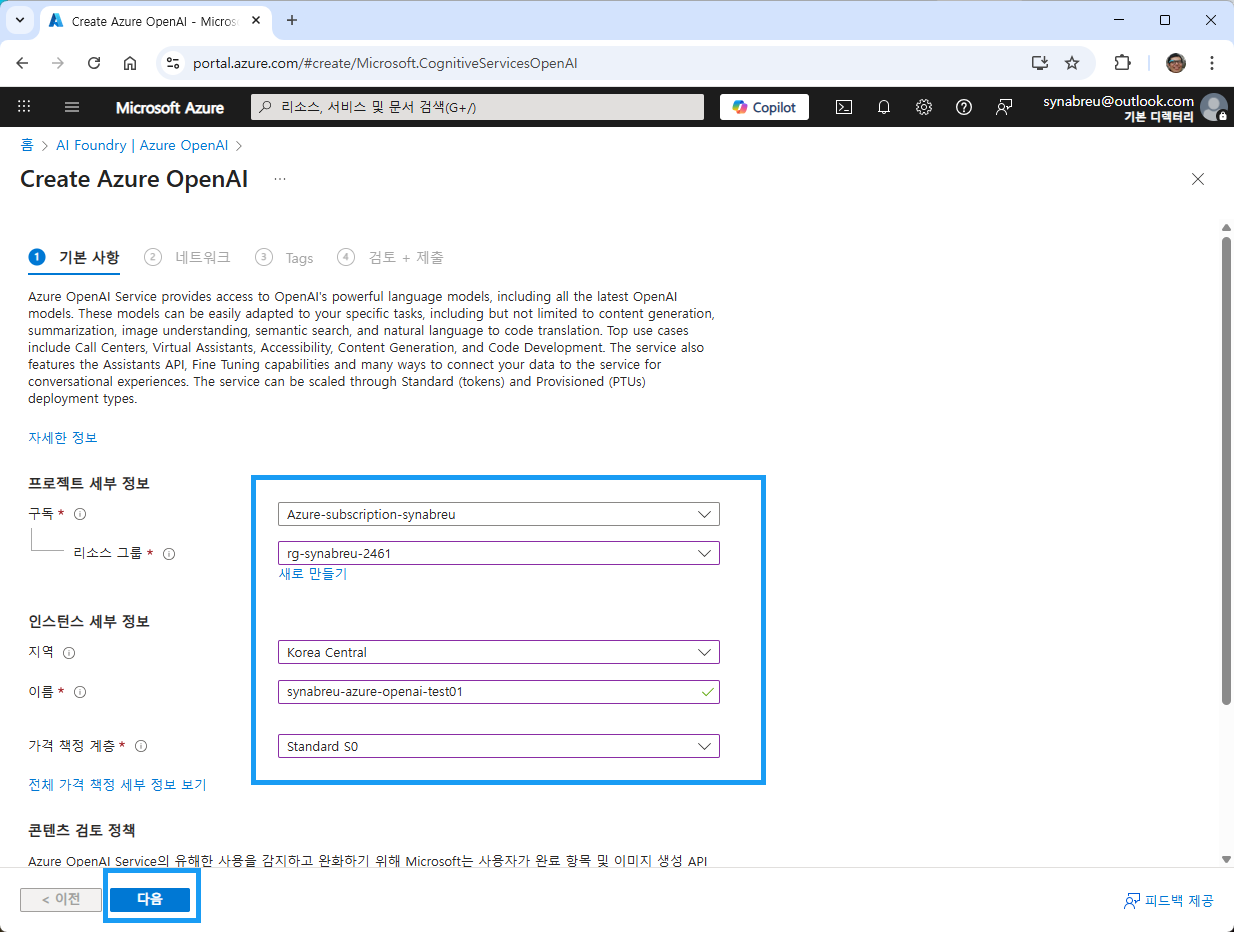The image size is (1234, 932).
Task: Open the feedback icon in Azure header
Action: [1004, 107]
